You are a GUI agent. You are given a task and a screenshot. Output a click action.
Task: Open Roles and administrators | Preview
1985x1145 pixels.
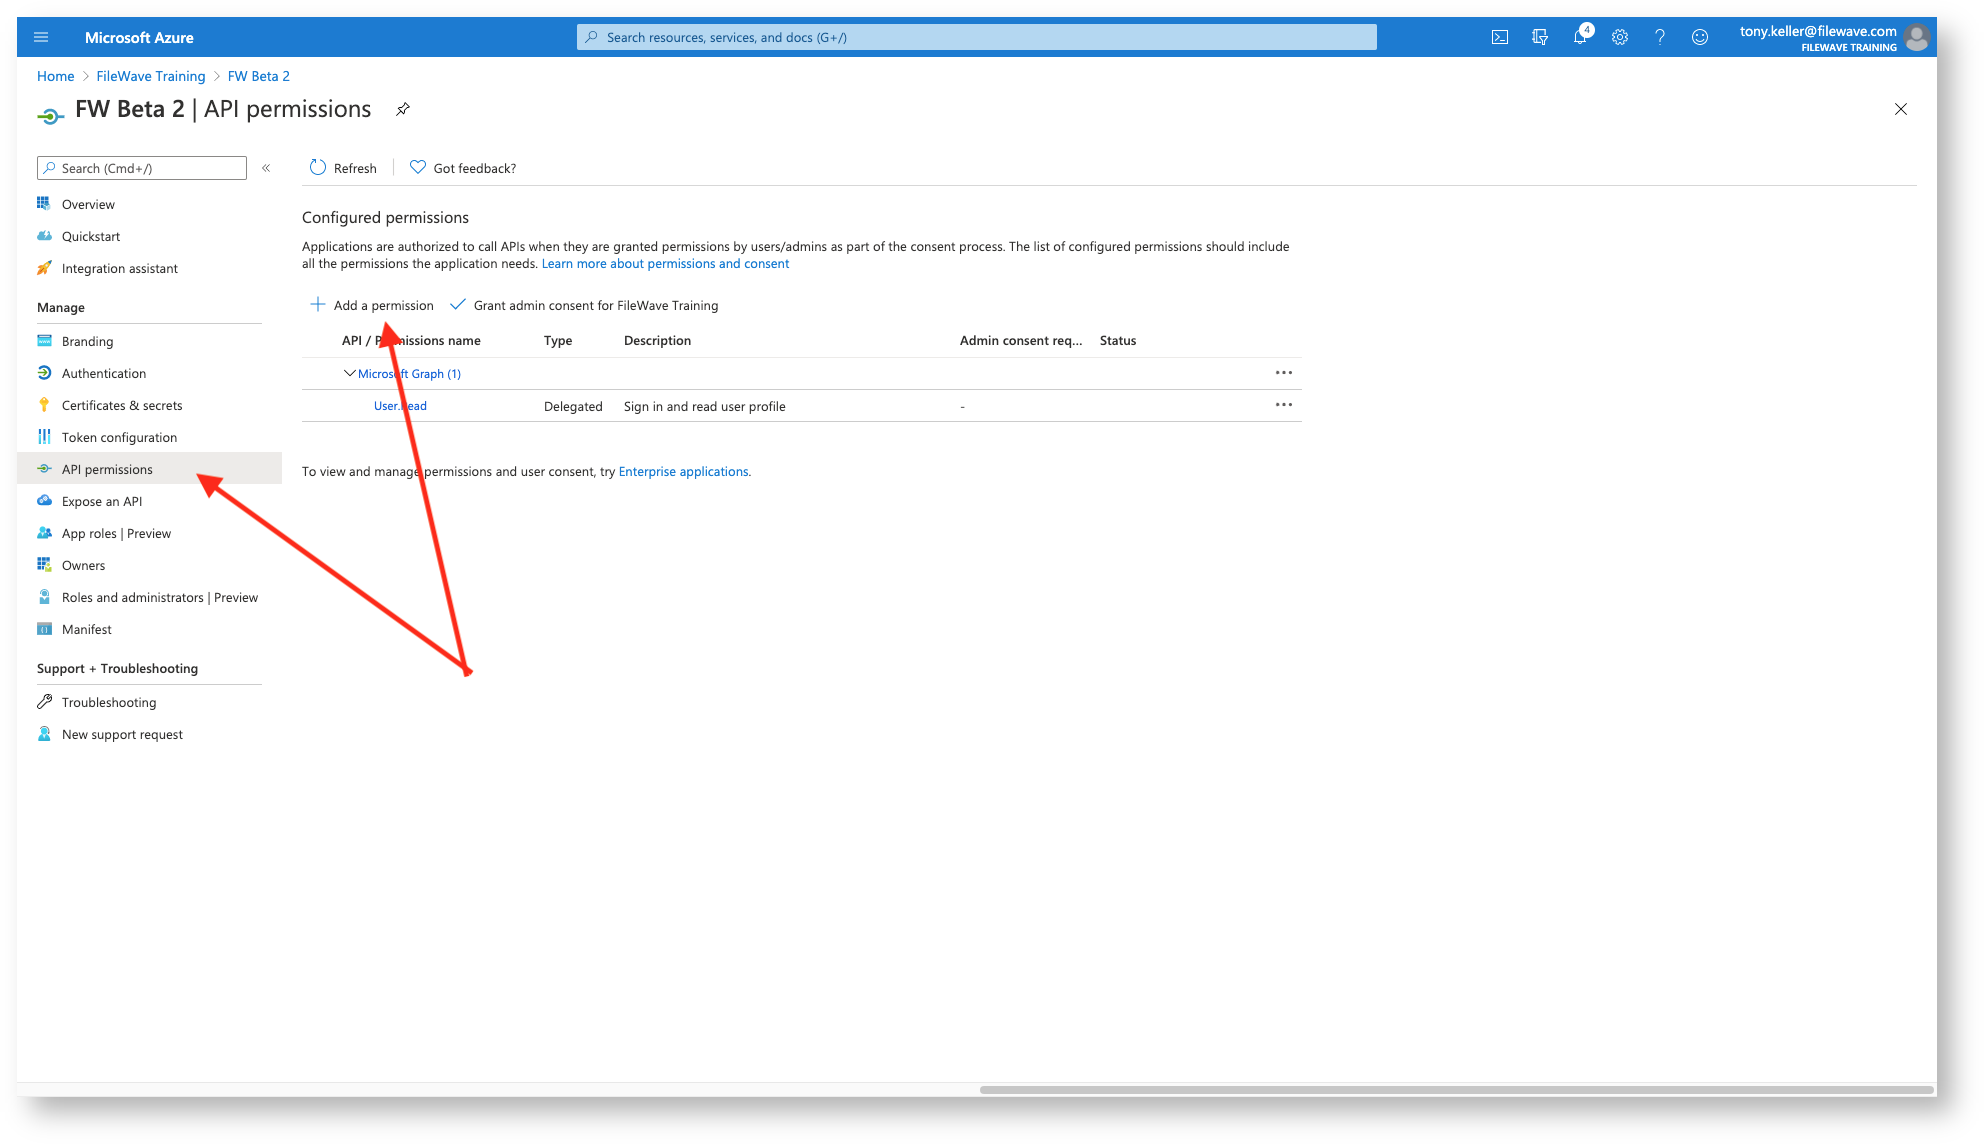click(159, 597)
